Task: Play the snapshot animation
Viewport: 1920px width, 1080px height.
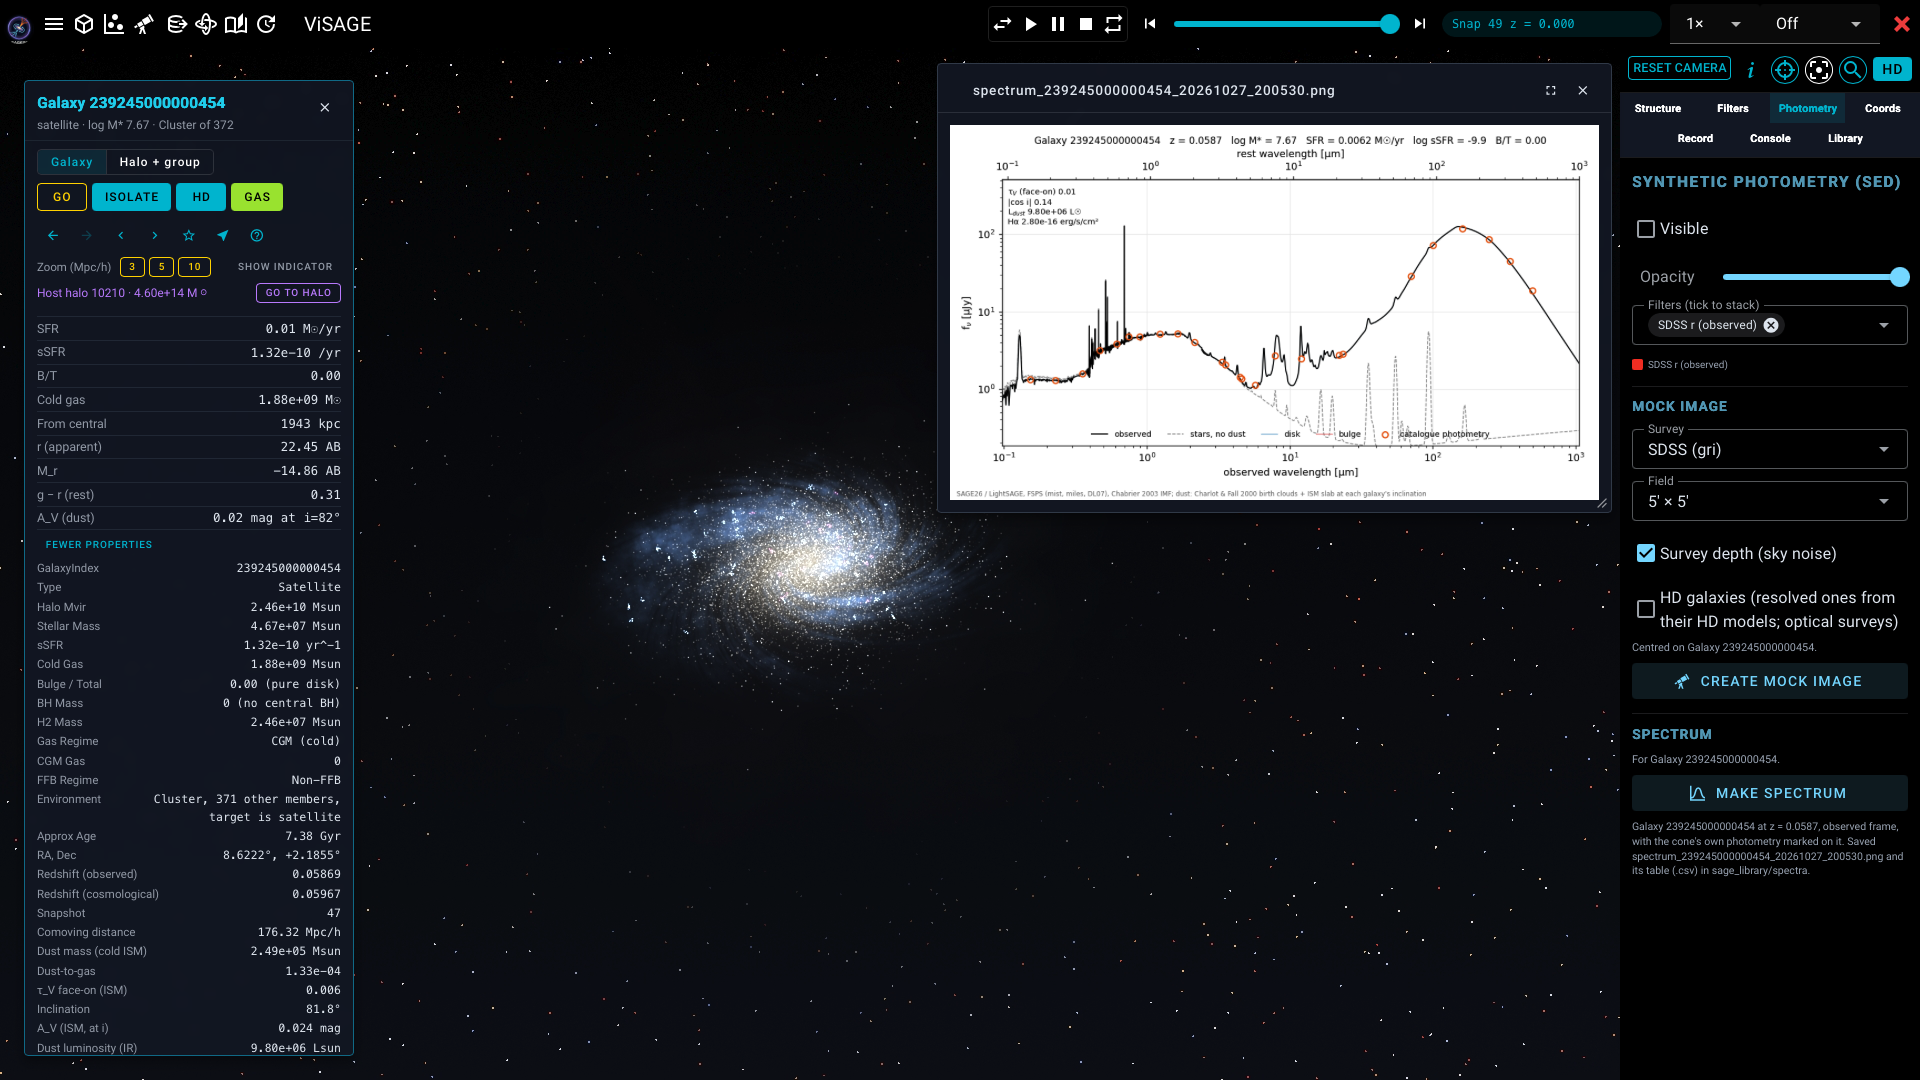Action: point(1031,24)
